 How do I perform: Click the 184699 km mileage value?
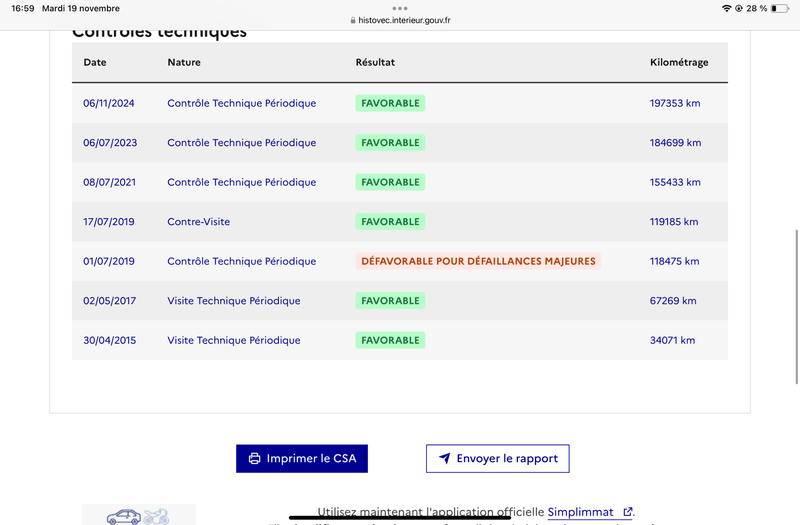pos(675,143)
